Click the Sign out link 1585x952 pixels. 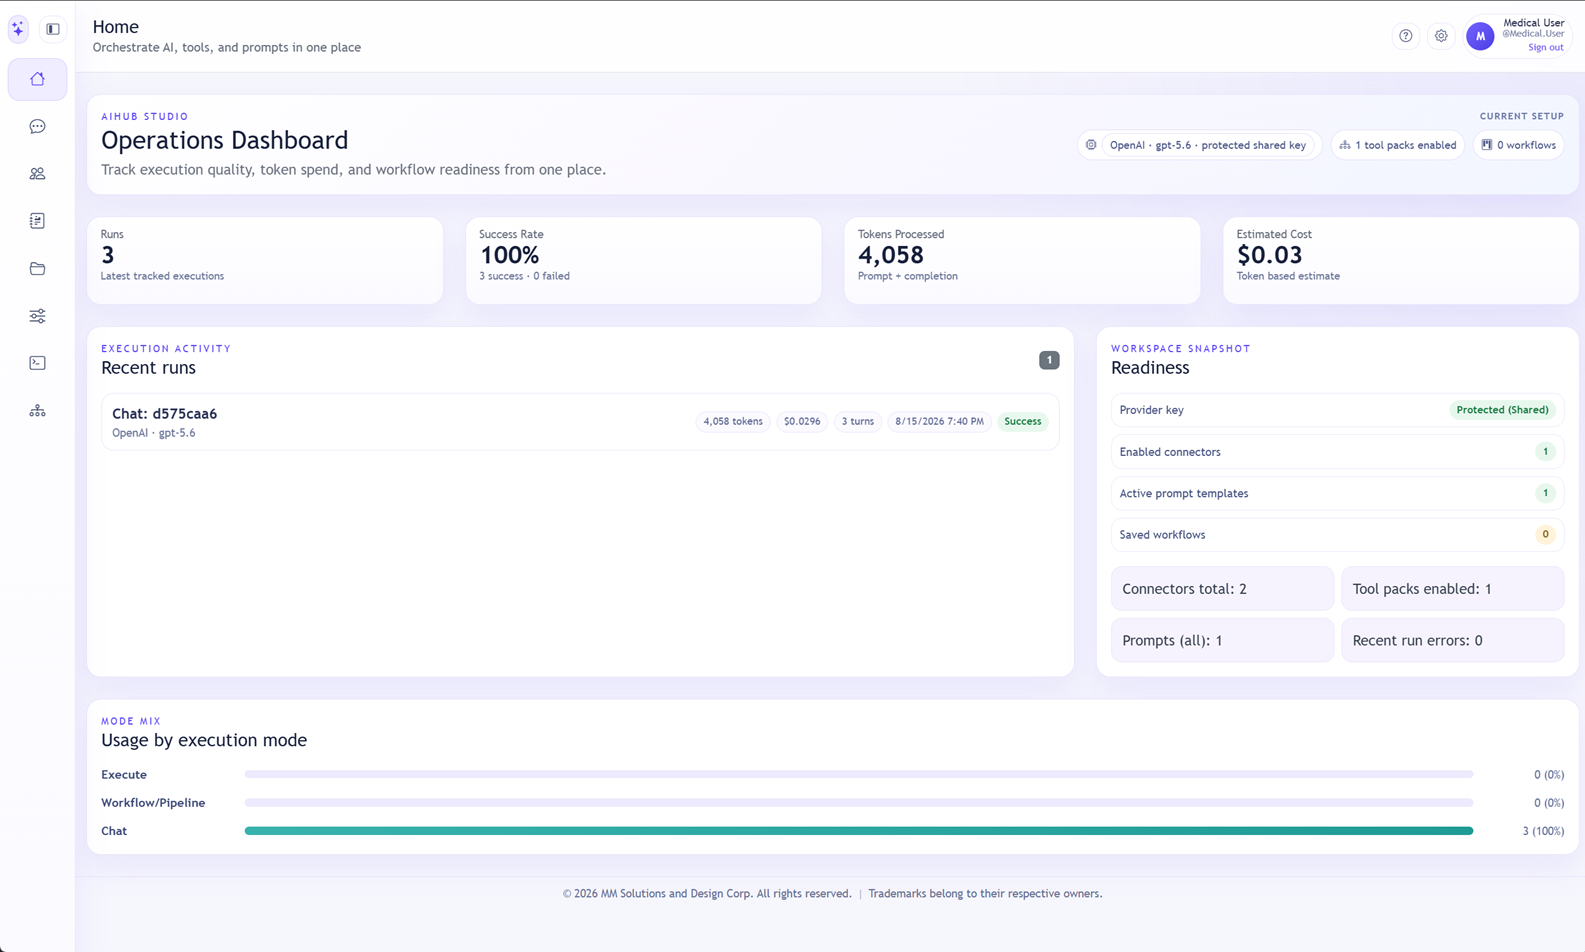pos(1545,47)
